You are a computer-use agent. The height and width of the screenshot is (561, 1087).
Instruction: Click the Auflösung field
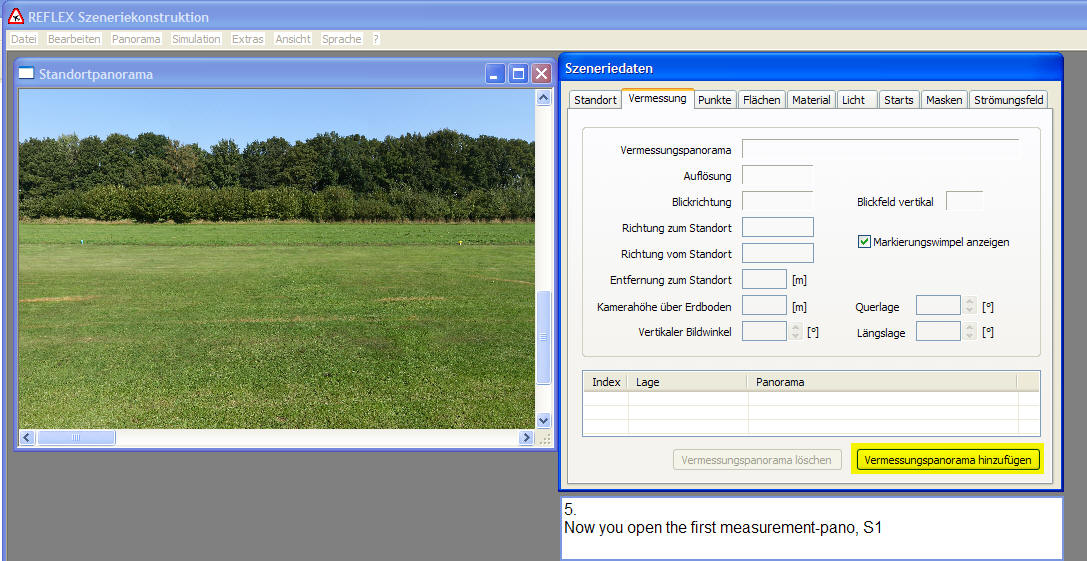[777, 175]
